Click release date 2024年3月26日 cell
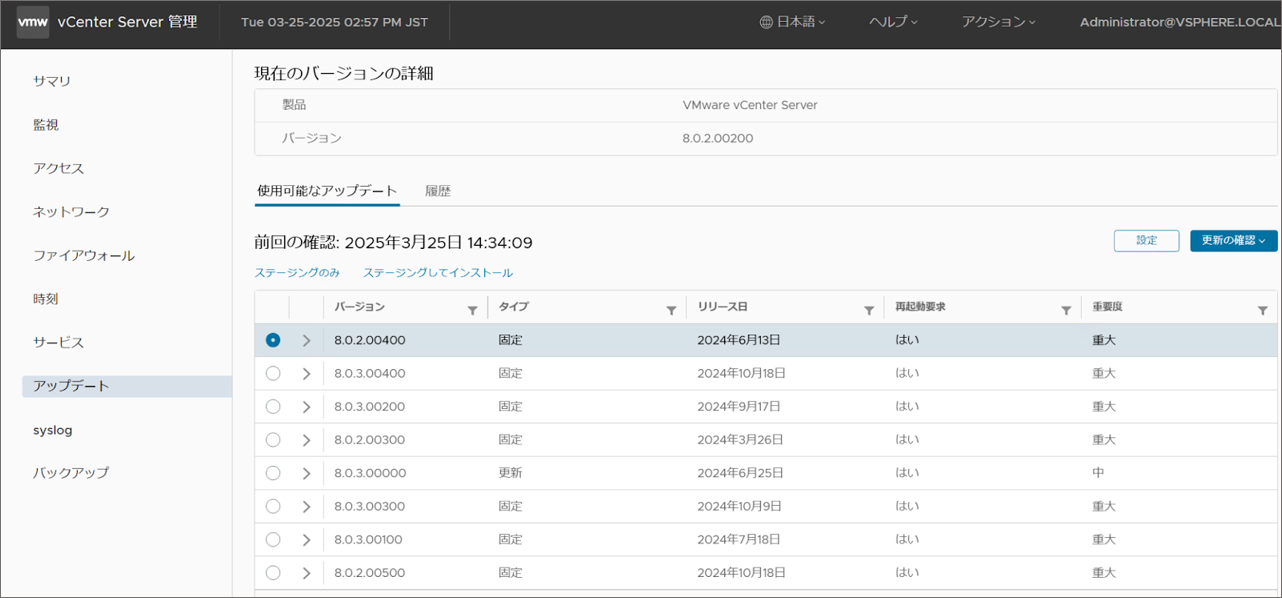 [740, 440]
